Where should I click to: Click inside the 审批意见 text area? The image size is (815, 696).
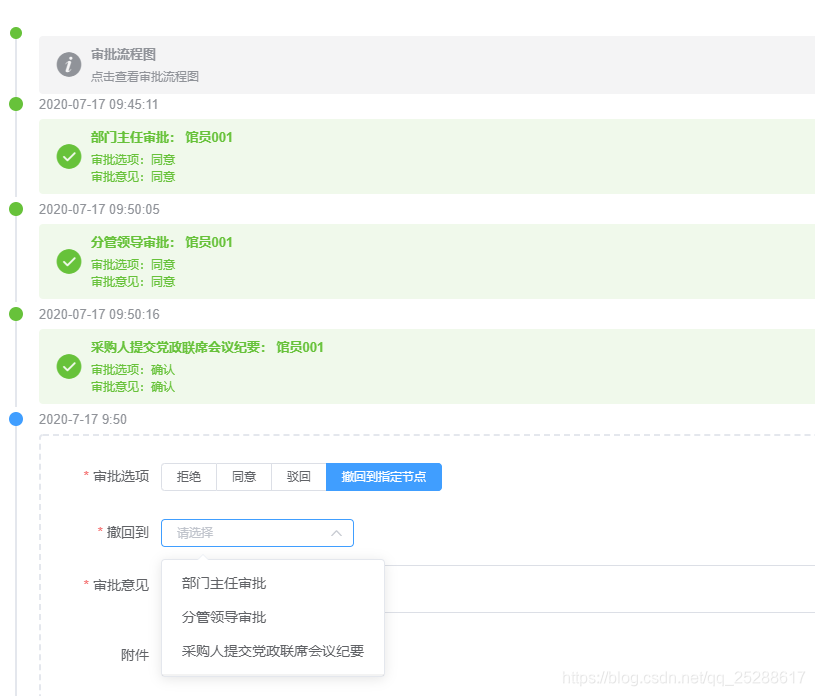[x=599, y=589]
